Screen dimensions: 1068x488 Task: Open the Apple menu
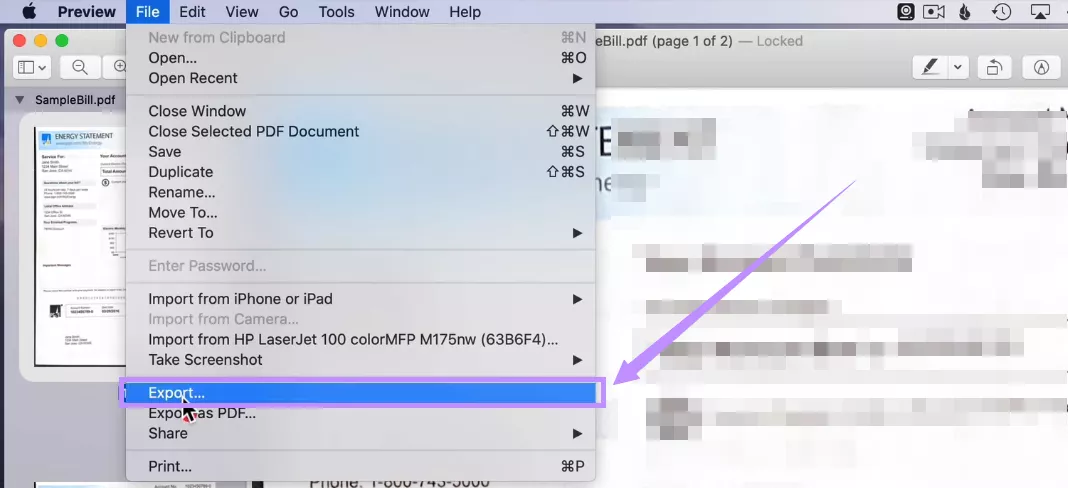coord(28,12)
